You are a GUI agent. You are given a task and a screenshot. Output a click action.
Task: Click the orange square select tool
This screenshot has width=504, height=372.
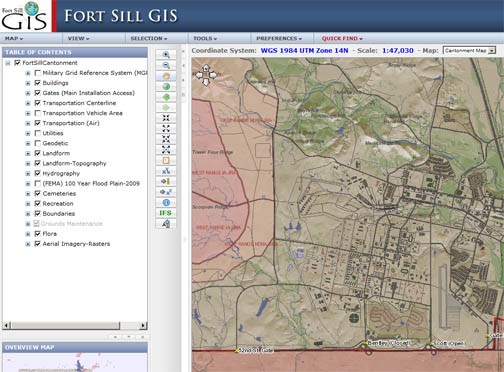coord(166,160)
